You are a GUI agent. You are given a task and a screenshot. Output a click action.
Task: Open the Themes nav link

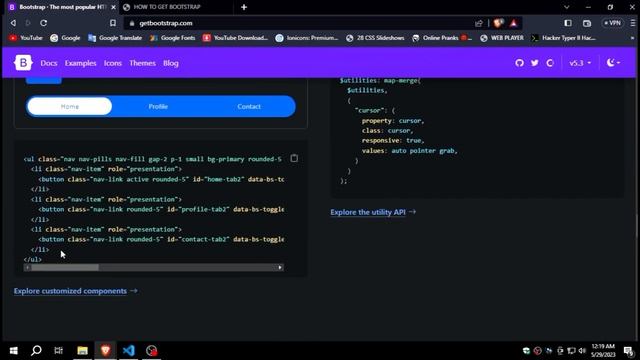pyautogui.click(x=142, y=63)
